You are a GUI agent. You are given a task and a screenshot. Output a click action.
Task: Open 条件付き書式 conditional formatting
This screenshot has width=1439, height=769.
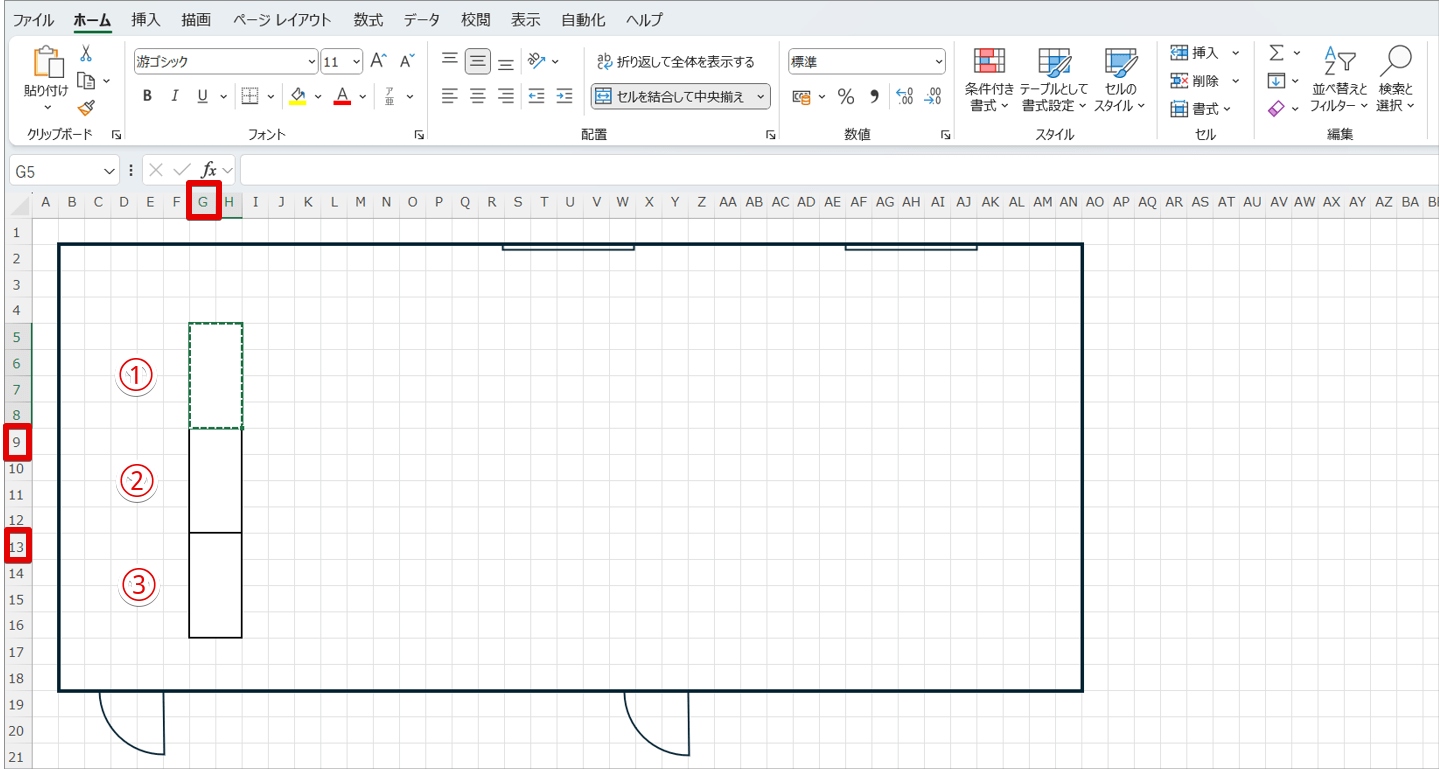tap(990, 79)
